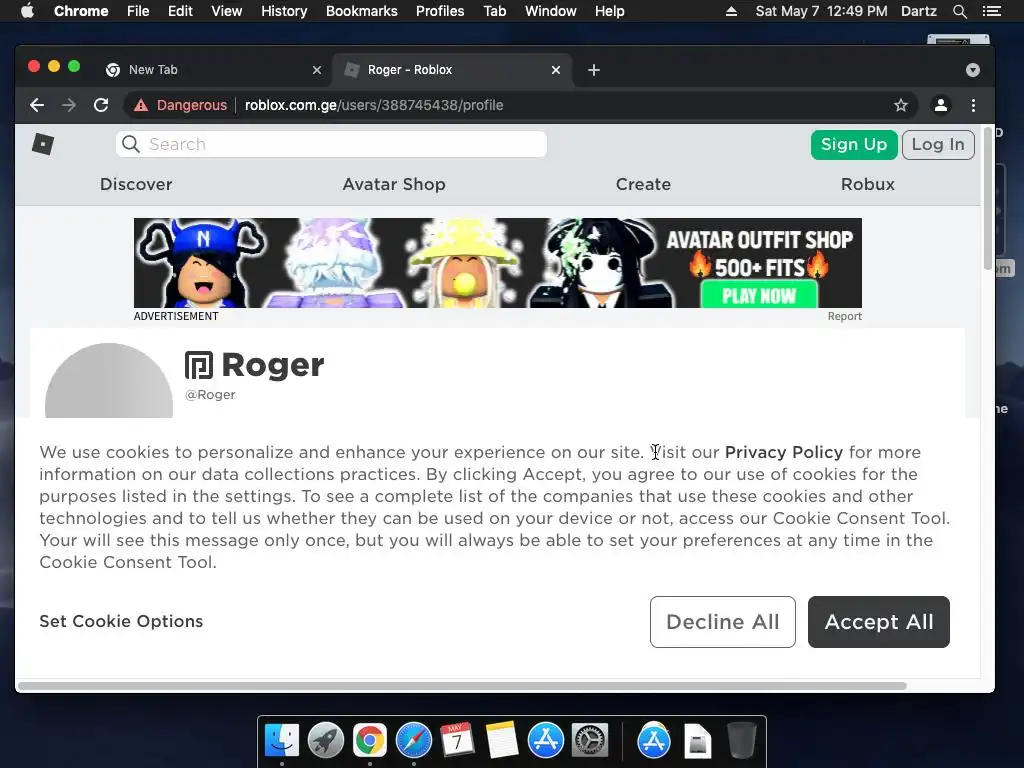Open the Trash in the Dock
This screenshot has height=768, width=1024.
click(x=742, y=741)
